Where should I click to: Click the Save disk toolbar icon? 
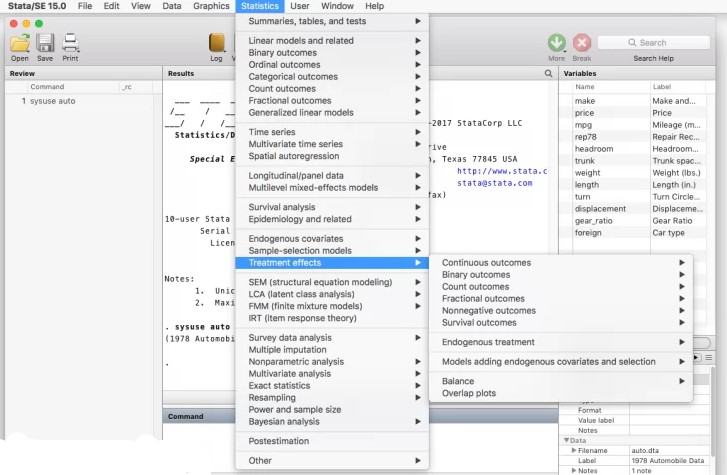(45, 43)
